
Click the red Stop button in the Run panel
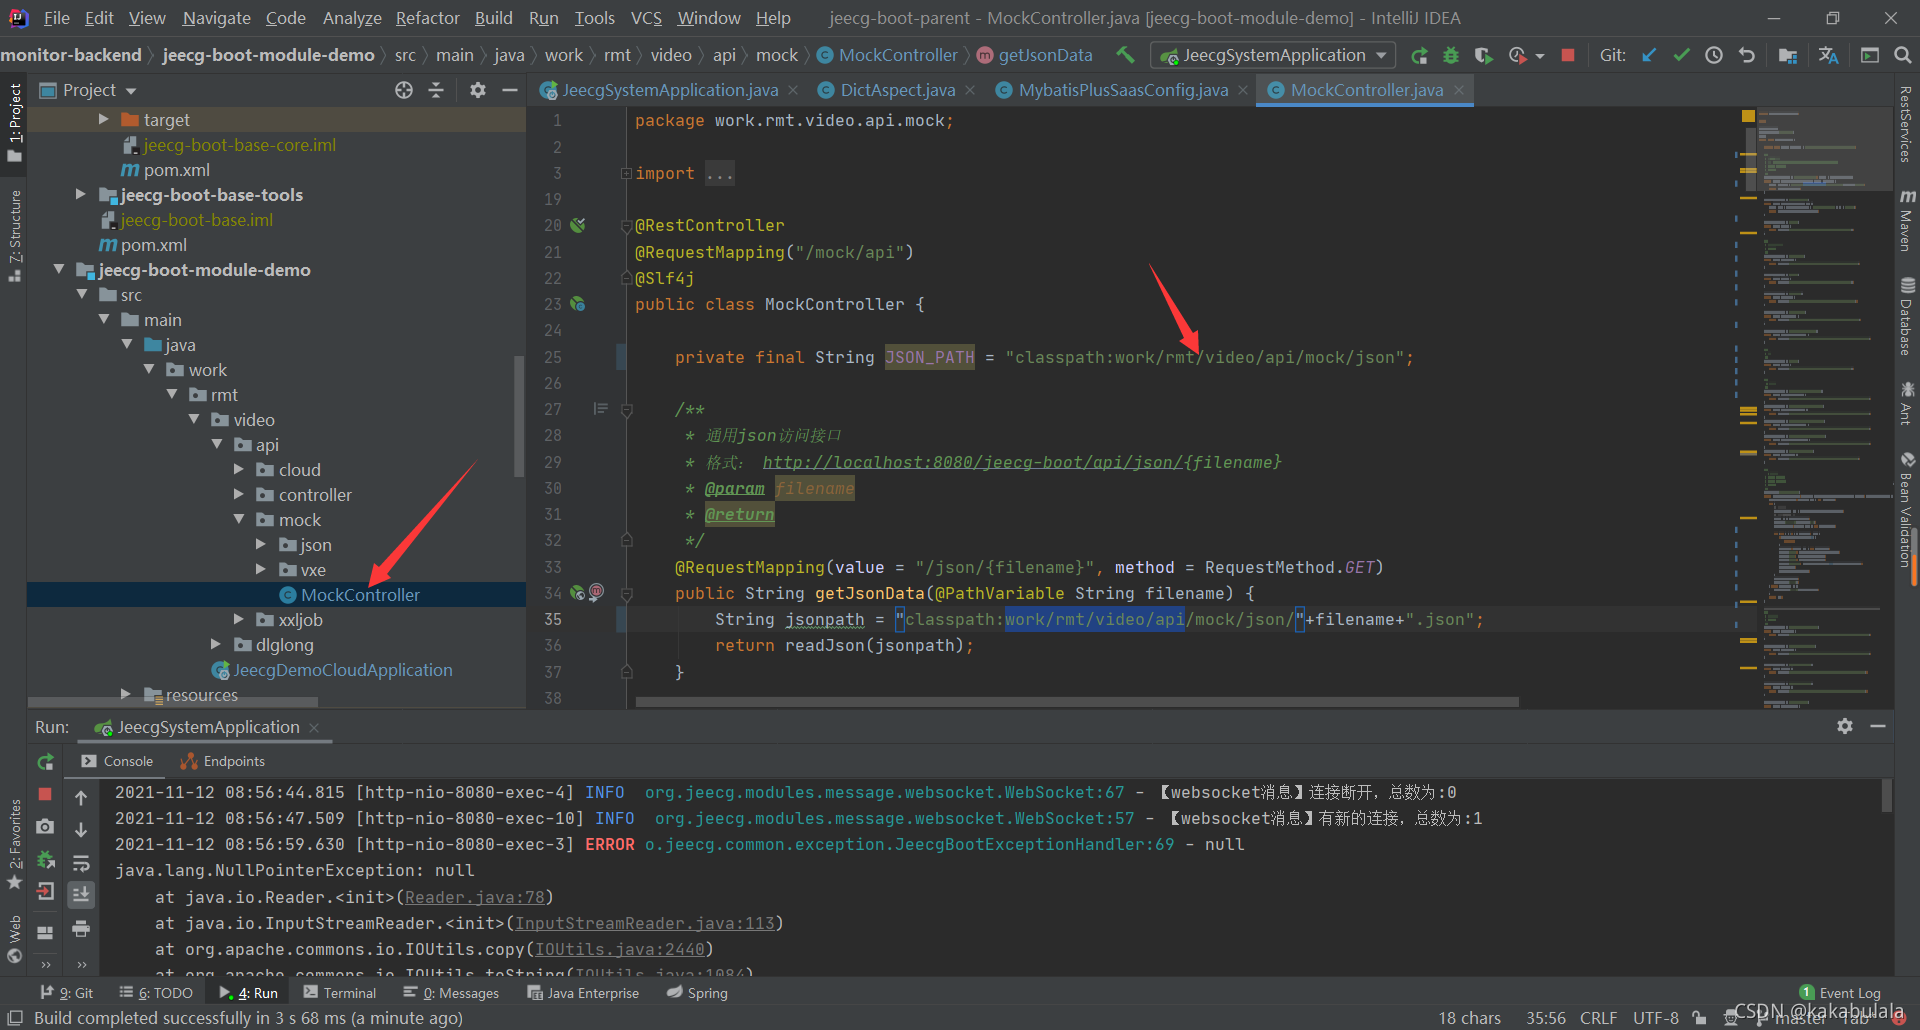45,794
